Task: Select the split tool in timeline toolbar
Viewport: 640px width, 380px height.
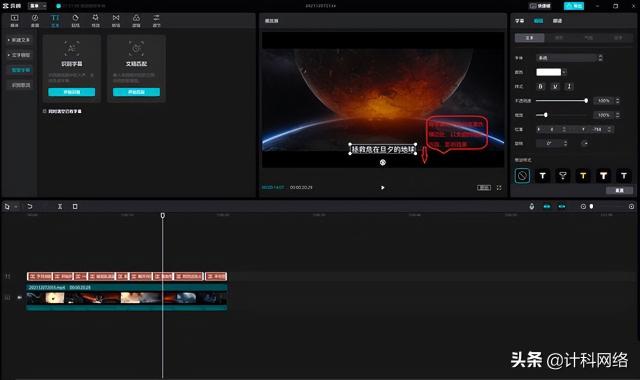Action: [x=60, y=206]
